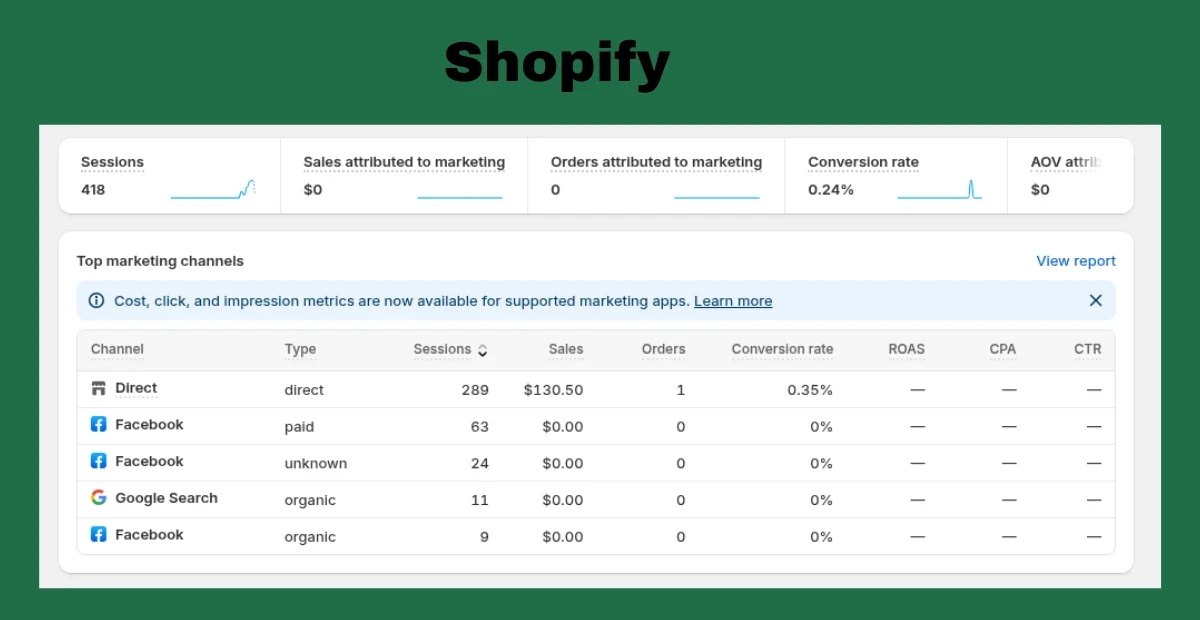Open View report link
The image size is (1200, 620).
(x=1075, y=261)
